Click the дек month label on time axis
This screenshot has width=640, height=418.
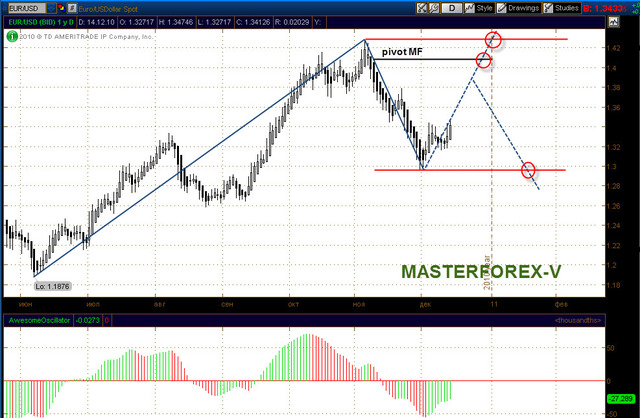click(x=425, y=305)
